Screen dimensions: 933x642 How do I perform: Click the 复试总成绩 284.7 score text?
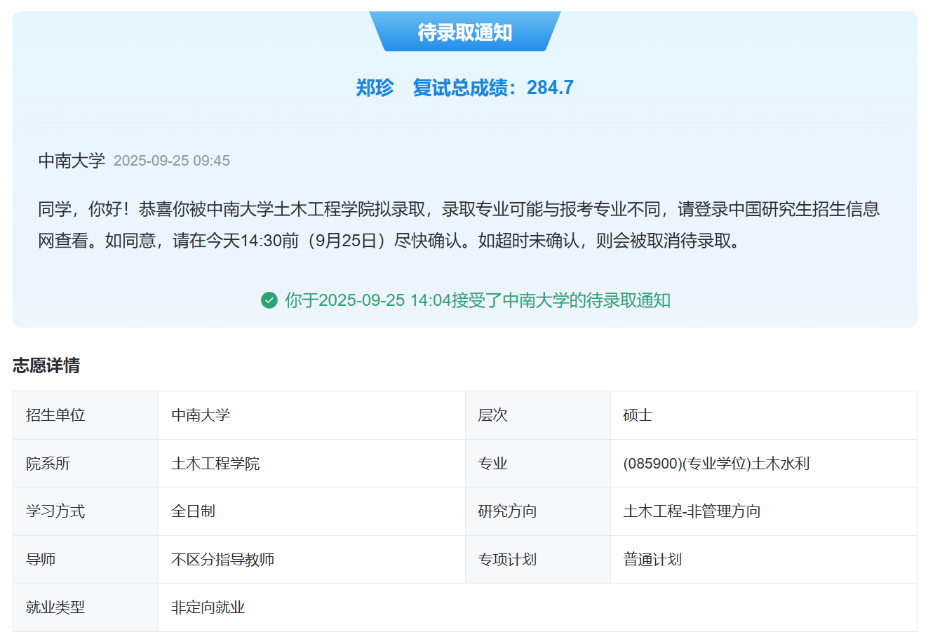point(493,87)
